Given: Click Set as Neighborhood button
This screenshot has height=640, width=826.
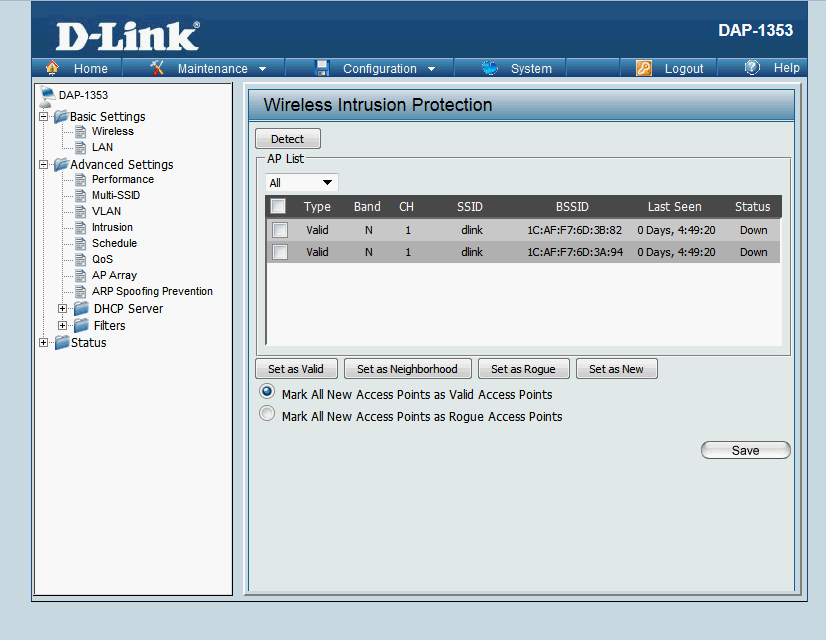Looking at the screenshot, I should [407, 369].
